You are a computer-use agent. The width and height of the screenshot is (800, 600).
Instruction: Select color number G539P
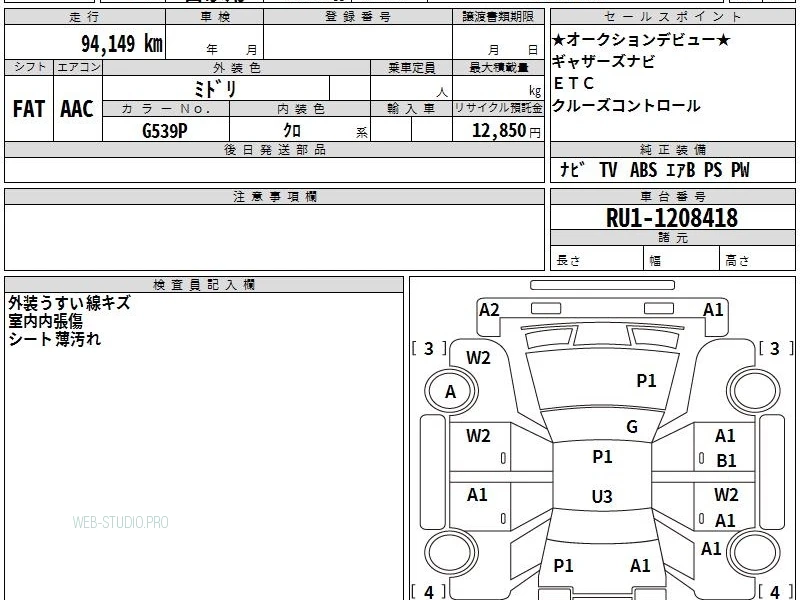(164, 131)
